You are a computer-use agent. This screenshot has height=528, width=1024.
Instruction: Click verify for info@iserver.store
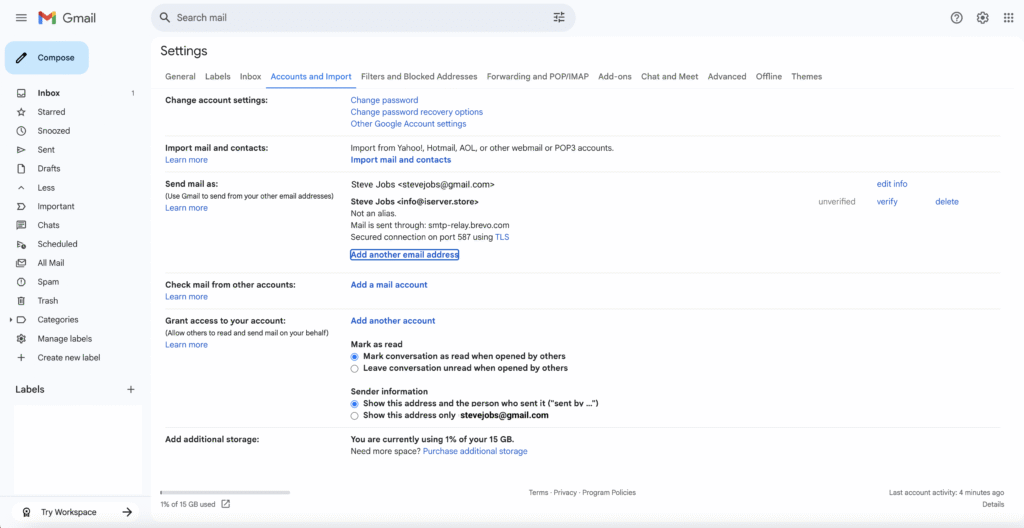(887, 201)
